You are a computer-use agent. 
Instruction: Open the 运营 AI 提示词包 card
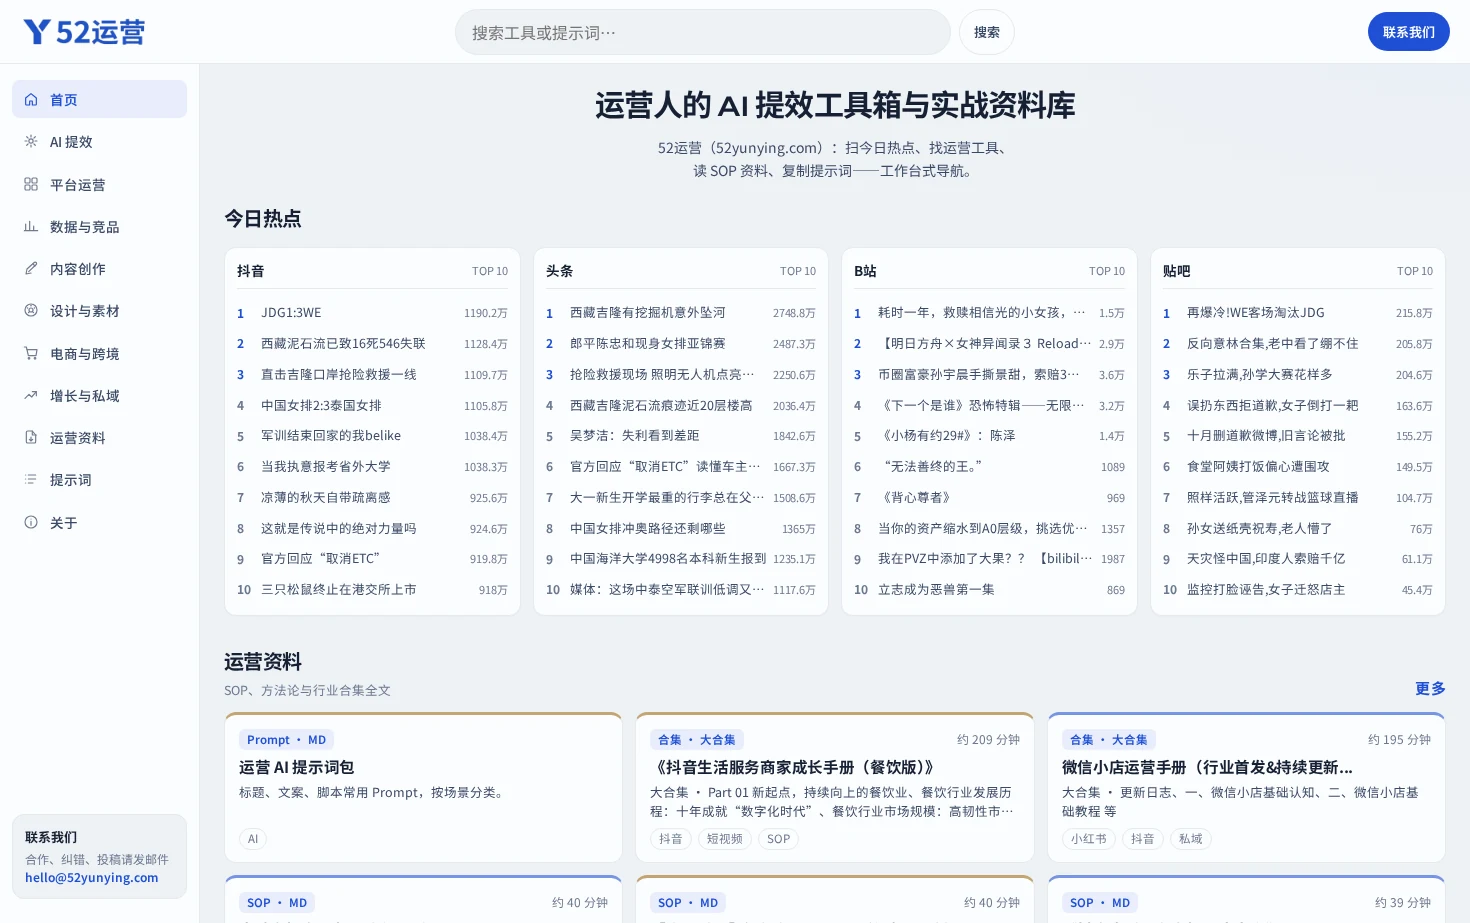[x=424, y=788]
